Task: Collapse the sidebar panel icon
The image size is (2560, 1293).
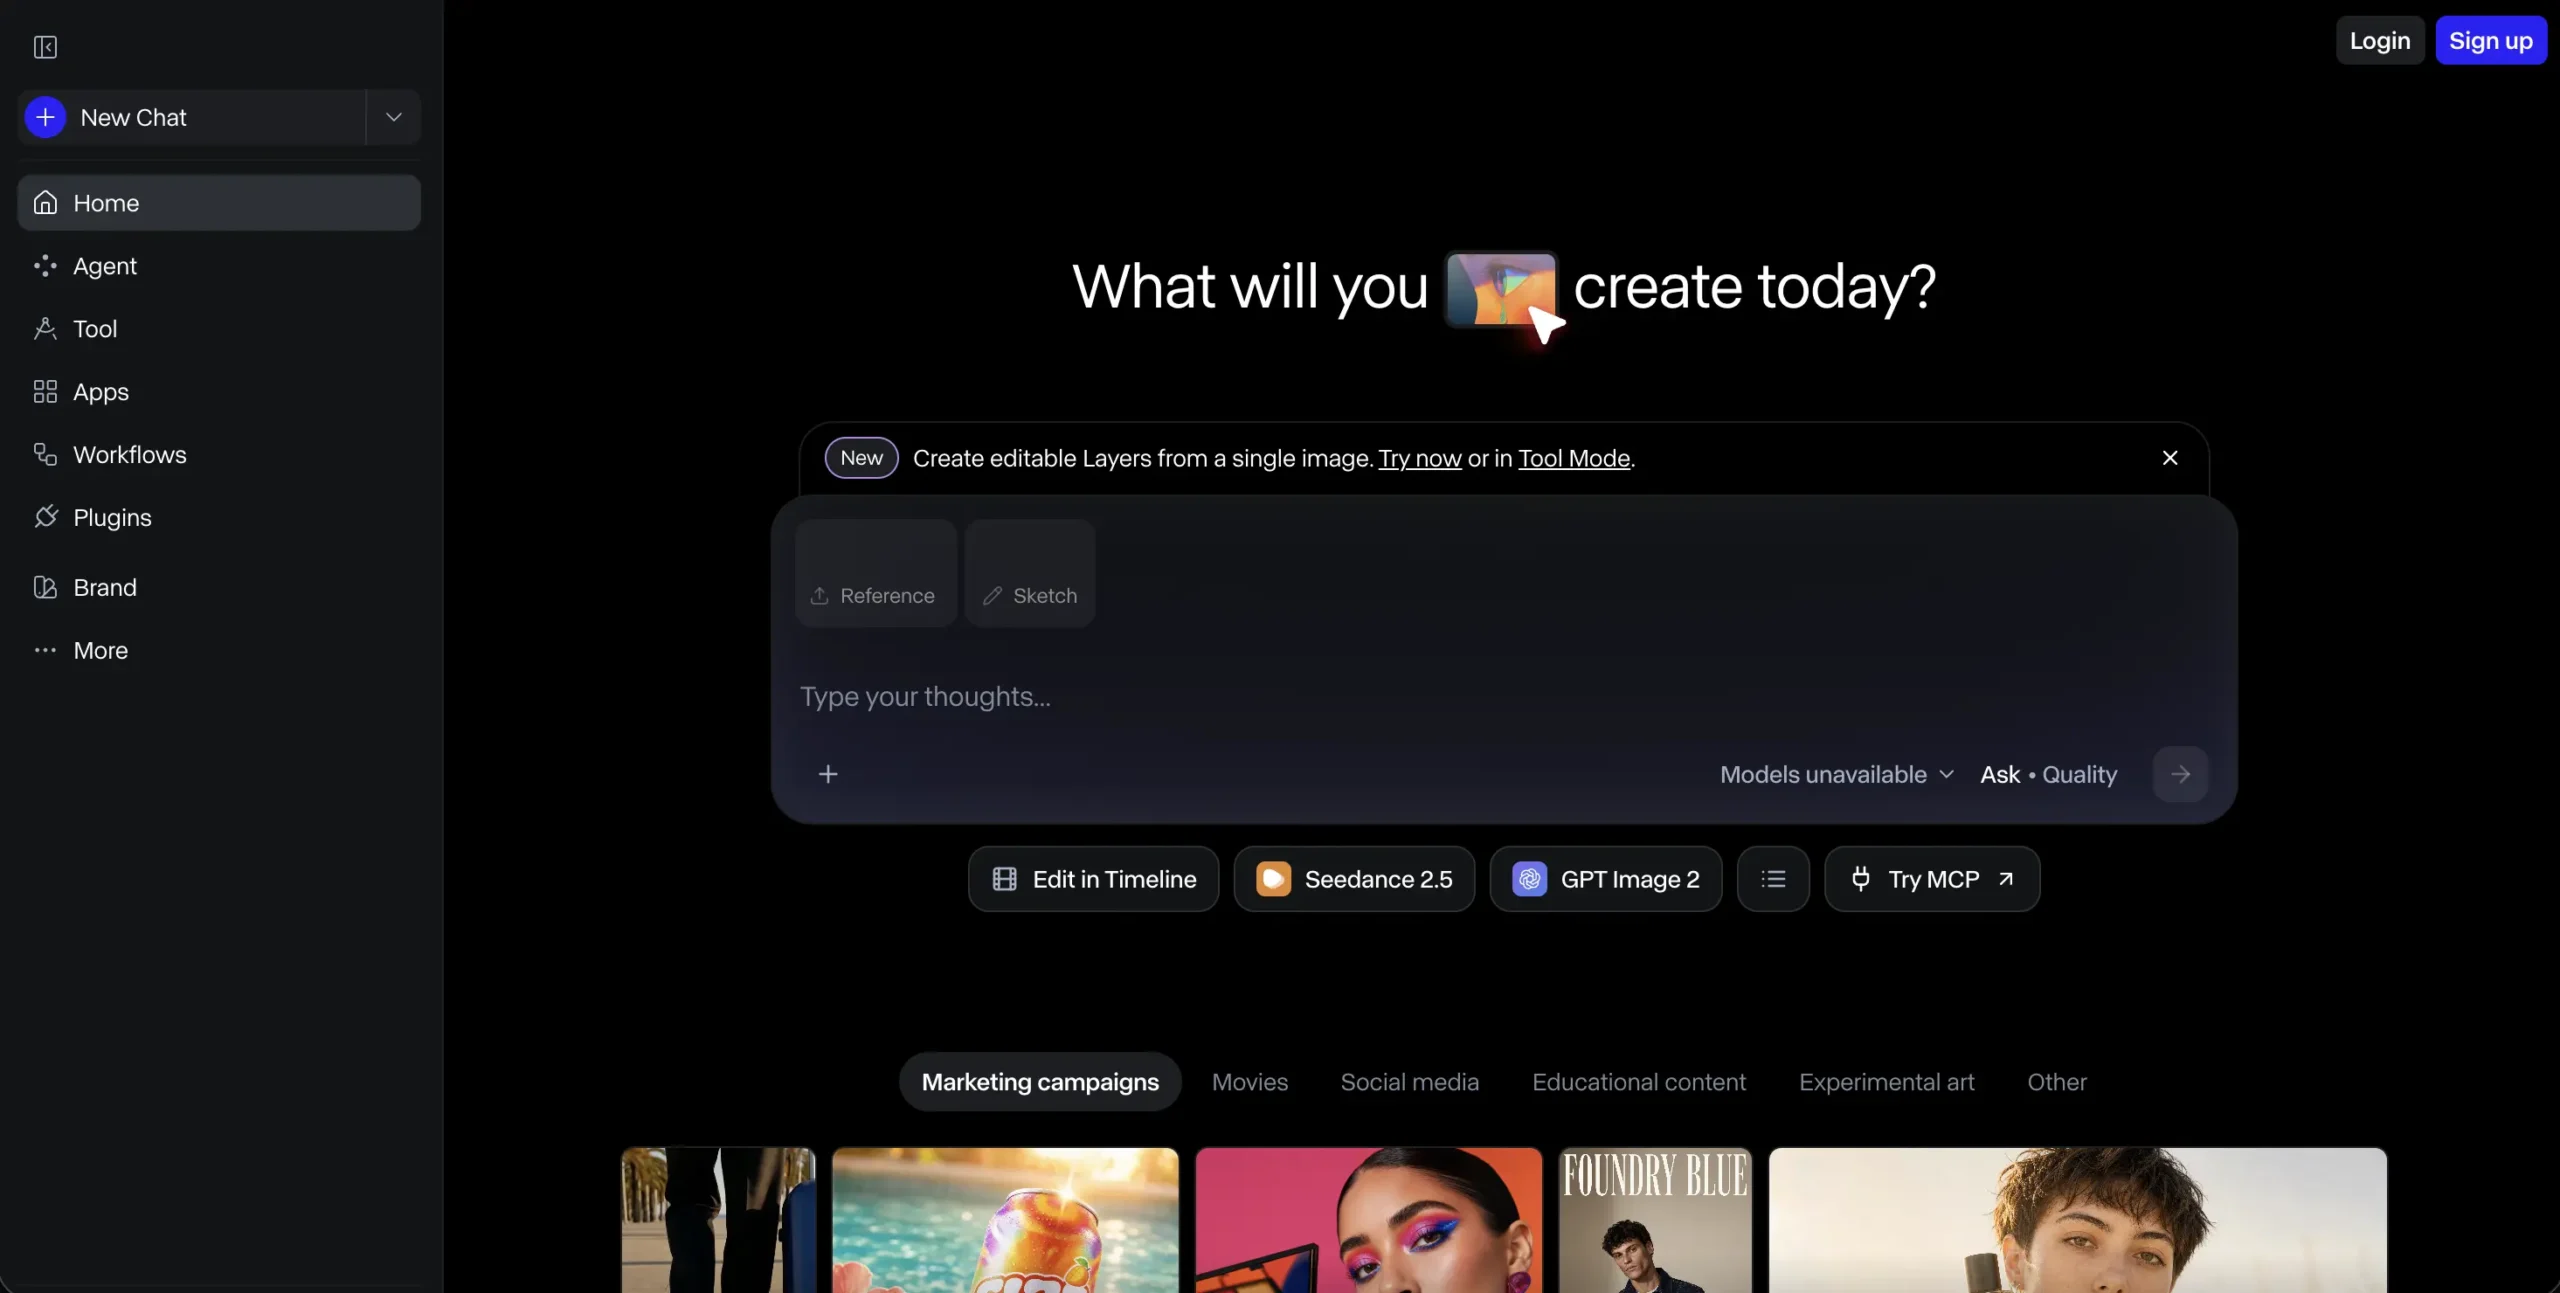Action: tap(45, 47)
